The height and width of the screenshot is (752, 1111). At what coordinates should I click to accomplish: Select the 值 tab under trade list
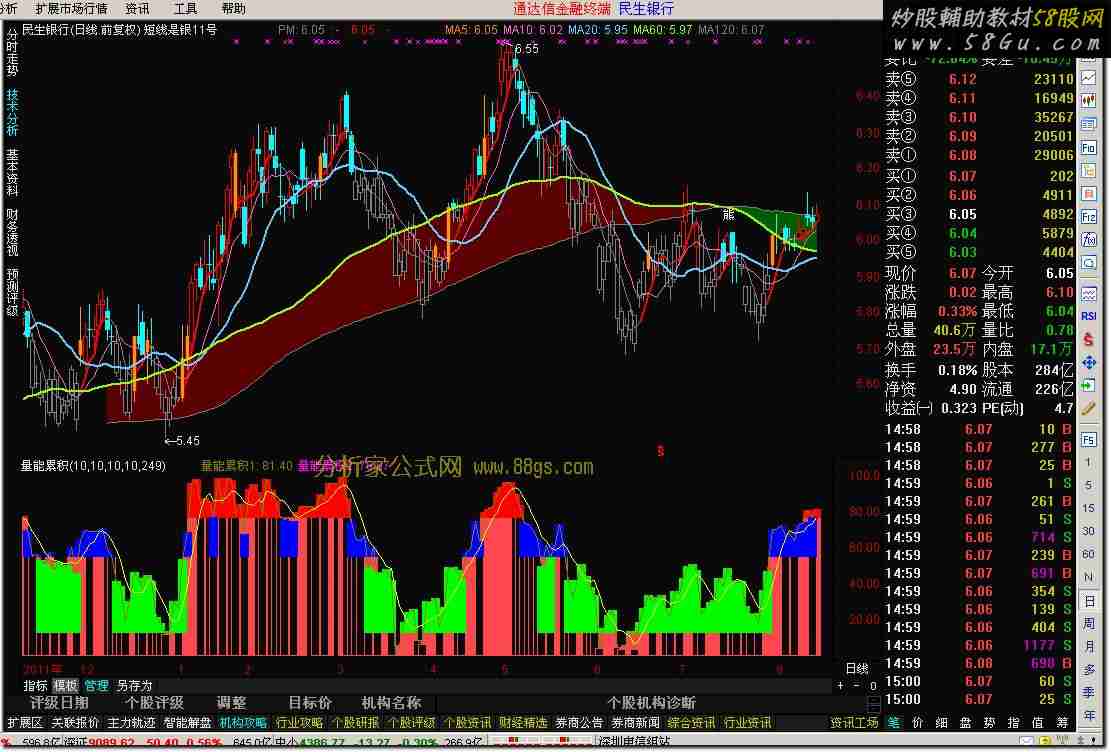[x=1038, y=723]
